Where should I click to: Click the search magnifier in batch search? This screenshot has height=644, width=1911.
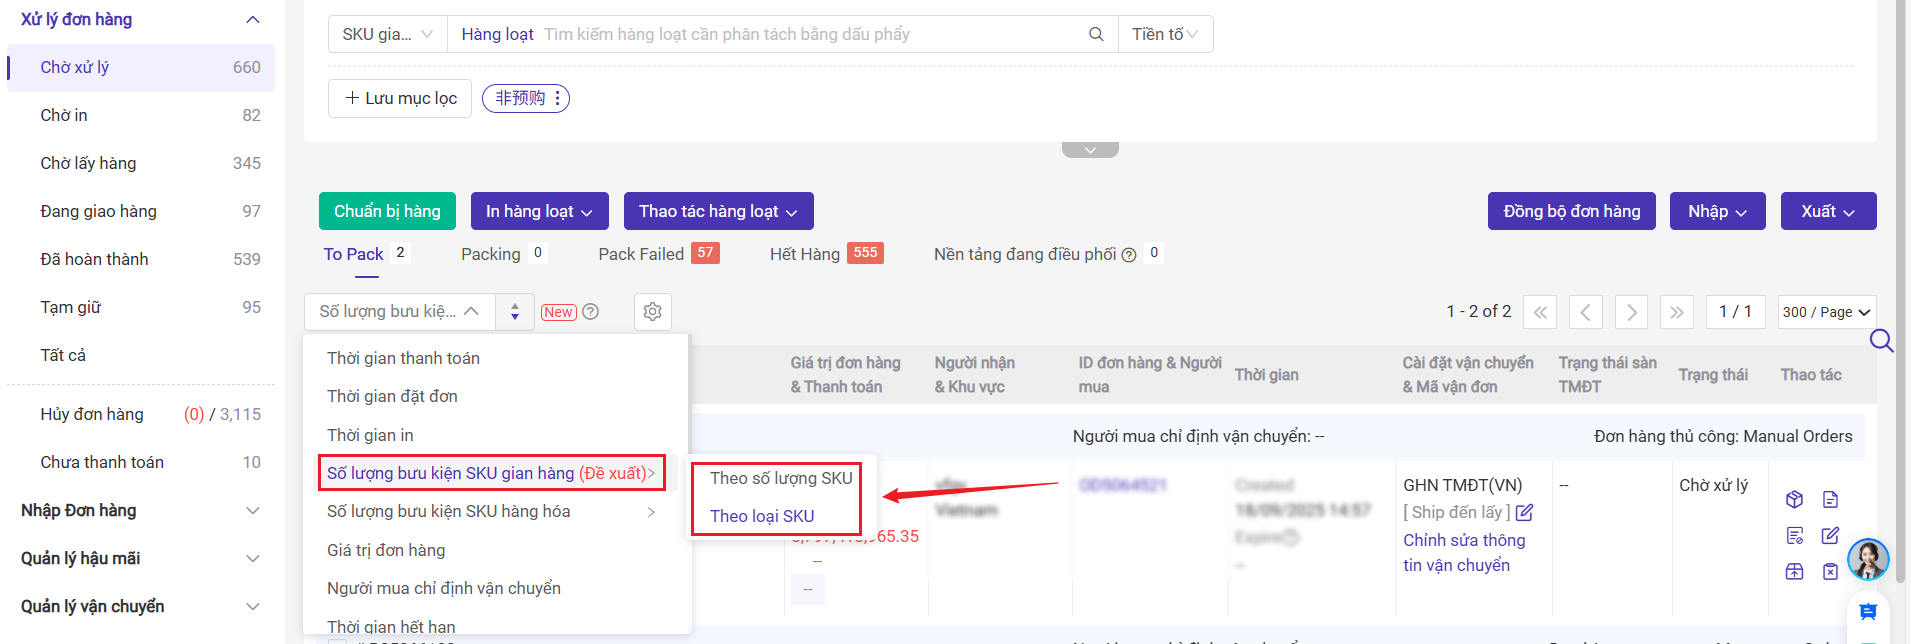click(1096, 34)
